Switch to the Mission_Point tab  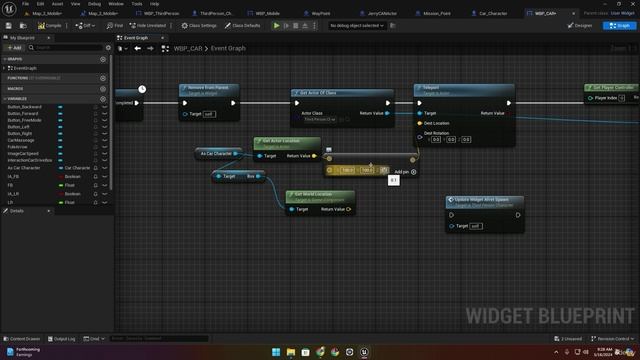[x=433, y=13]
